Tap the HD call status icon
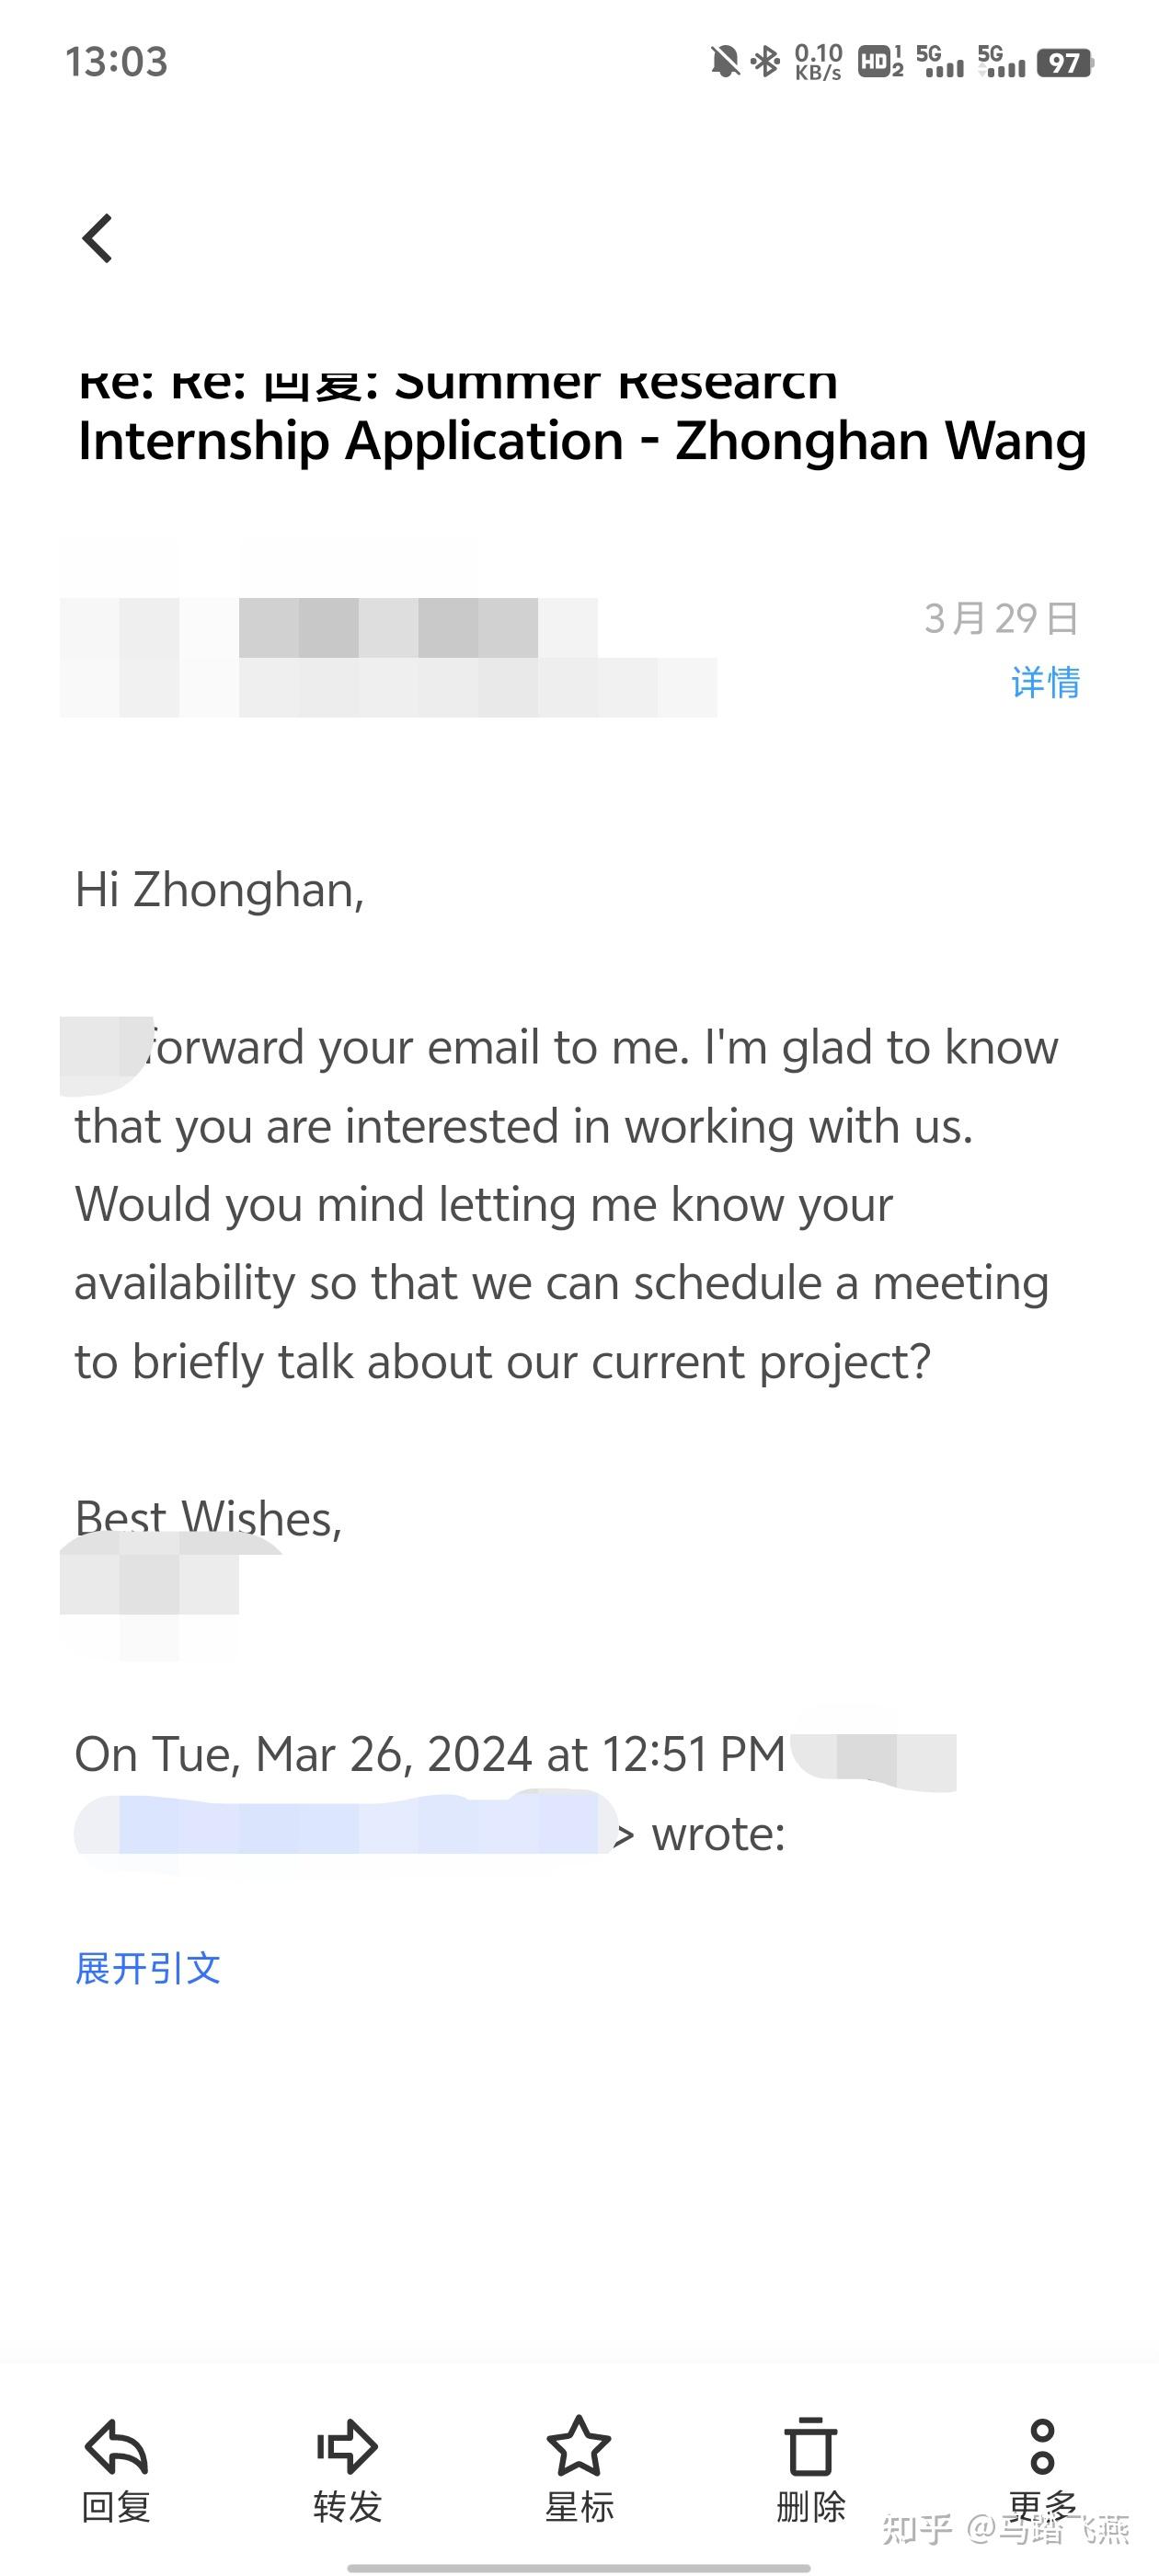Image resolution: width=1159 pixels, height=2576 pixels. tap(880, 62)
